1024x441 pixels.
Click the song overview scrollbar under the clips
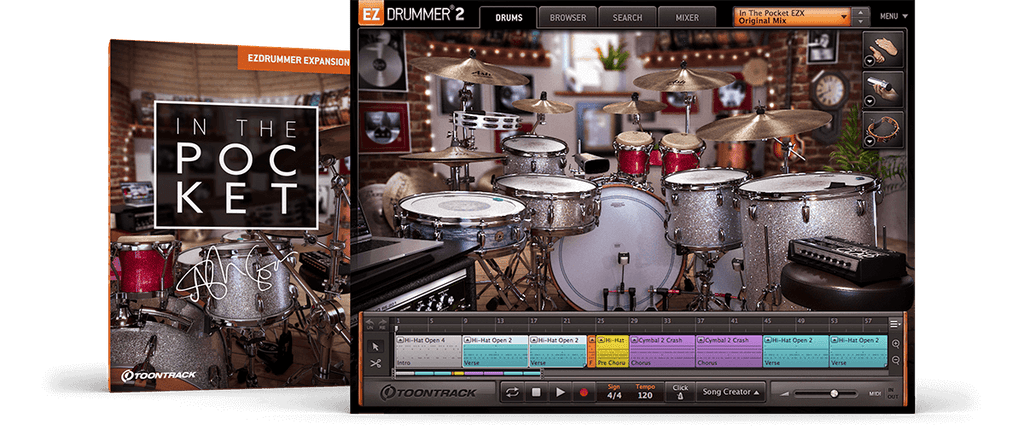pyautogui.click(x=468, y=374)
